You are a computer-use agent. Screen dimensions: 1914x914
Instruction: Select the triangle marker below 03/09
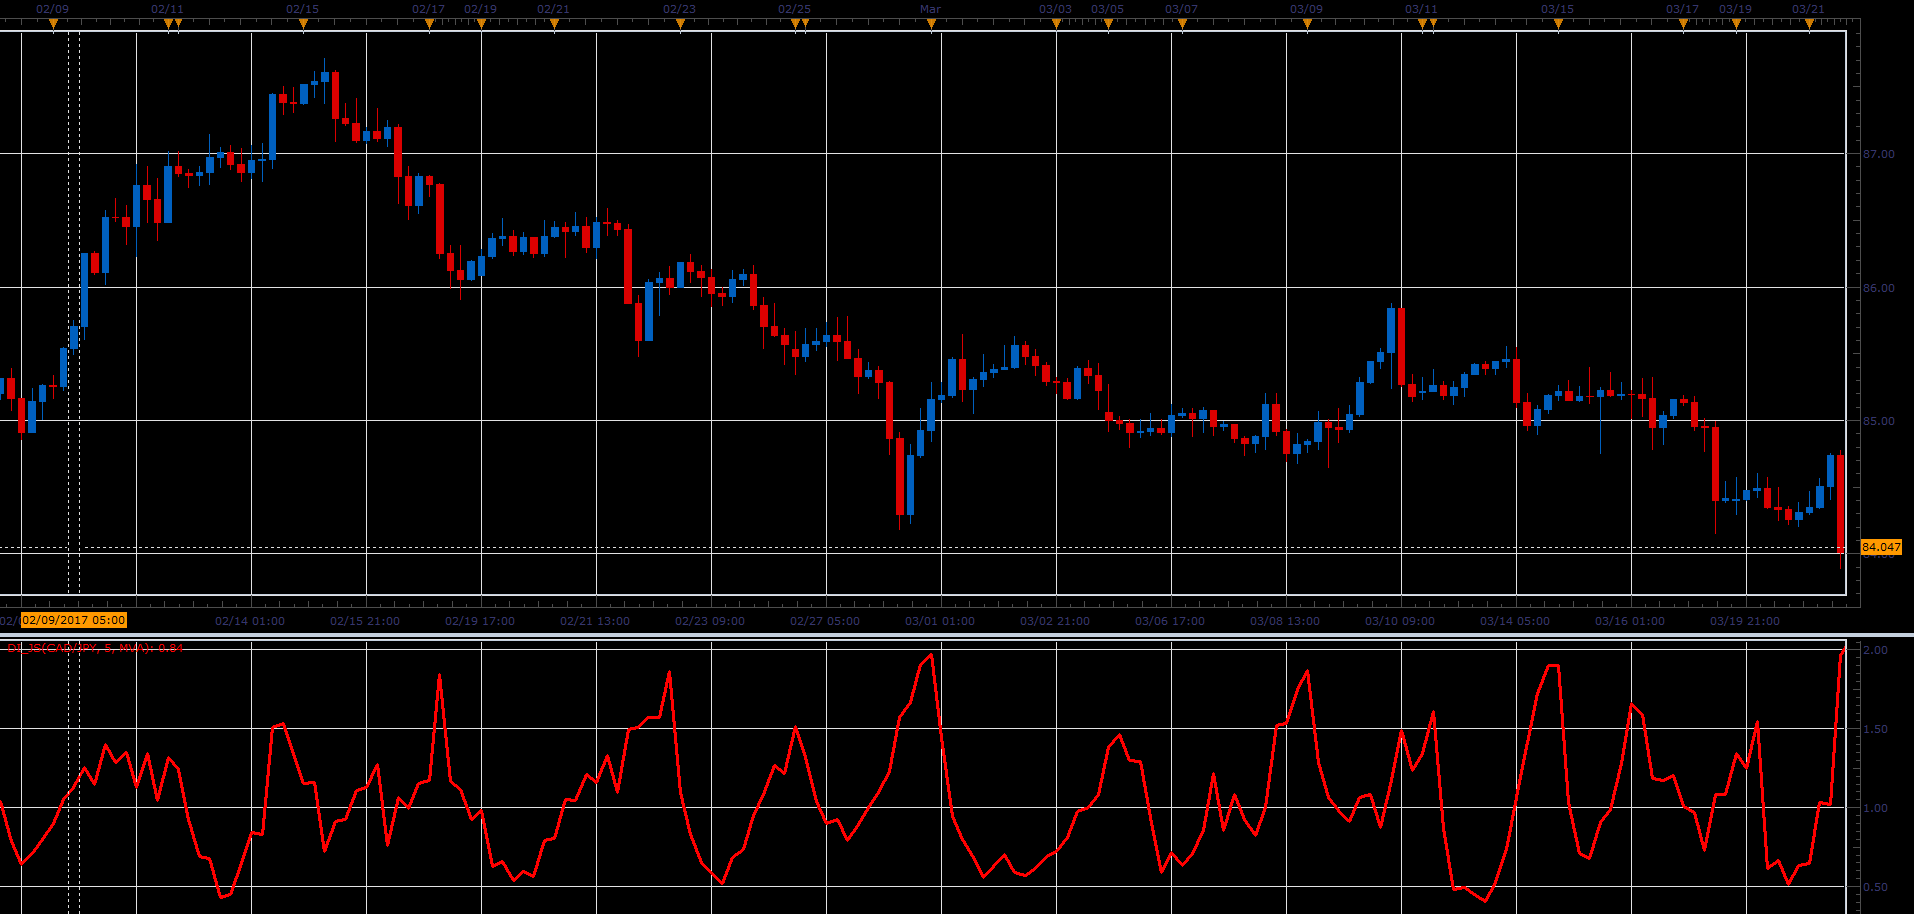pos(1307,24)
